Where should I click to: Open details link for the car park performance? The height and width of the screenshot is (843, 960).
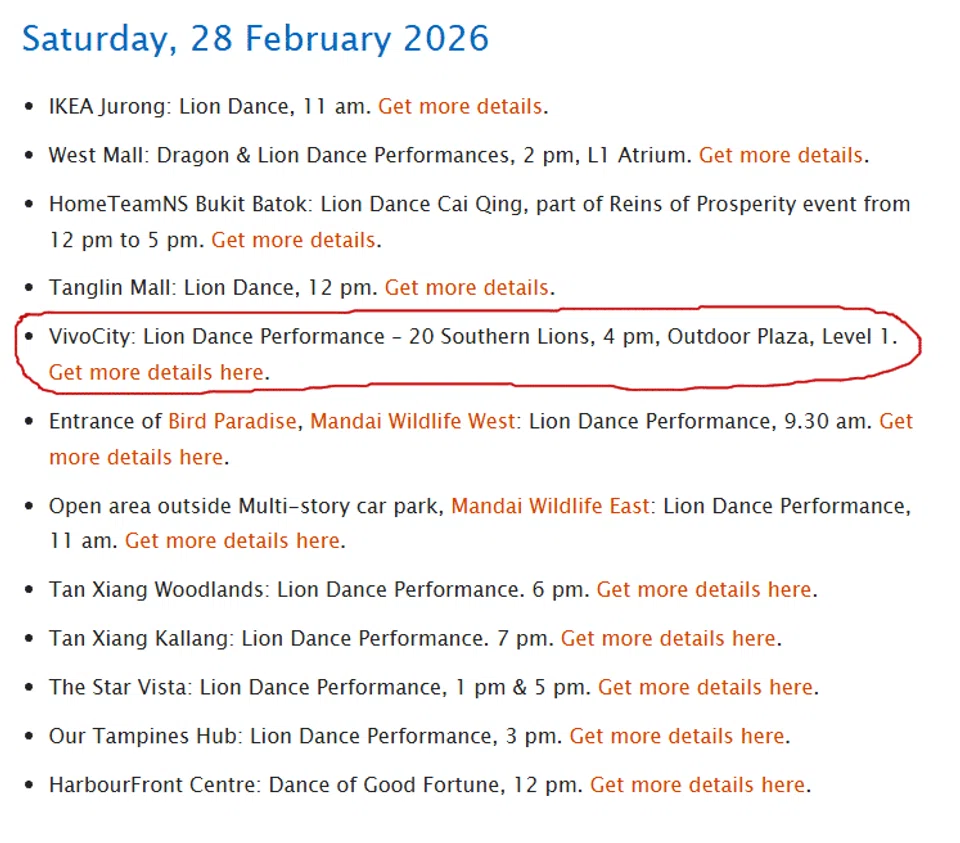coord(232,541)
